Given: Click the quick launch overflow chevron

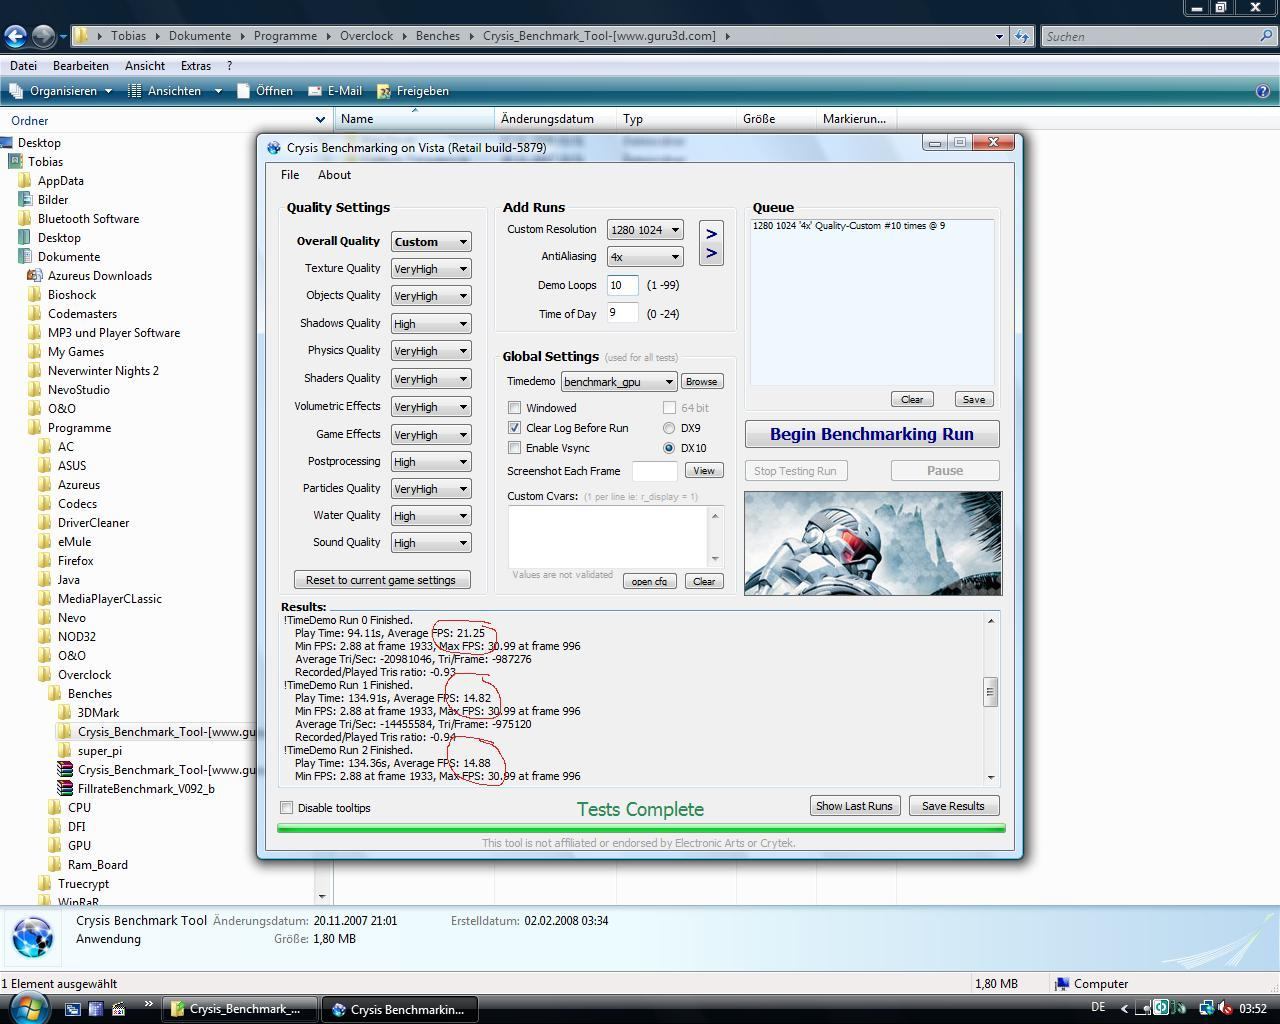Looking at the screenshot, I should click(149, 1006).
